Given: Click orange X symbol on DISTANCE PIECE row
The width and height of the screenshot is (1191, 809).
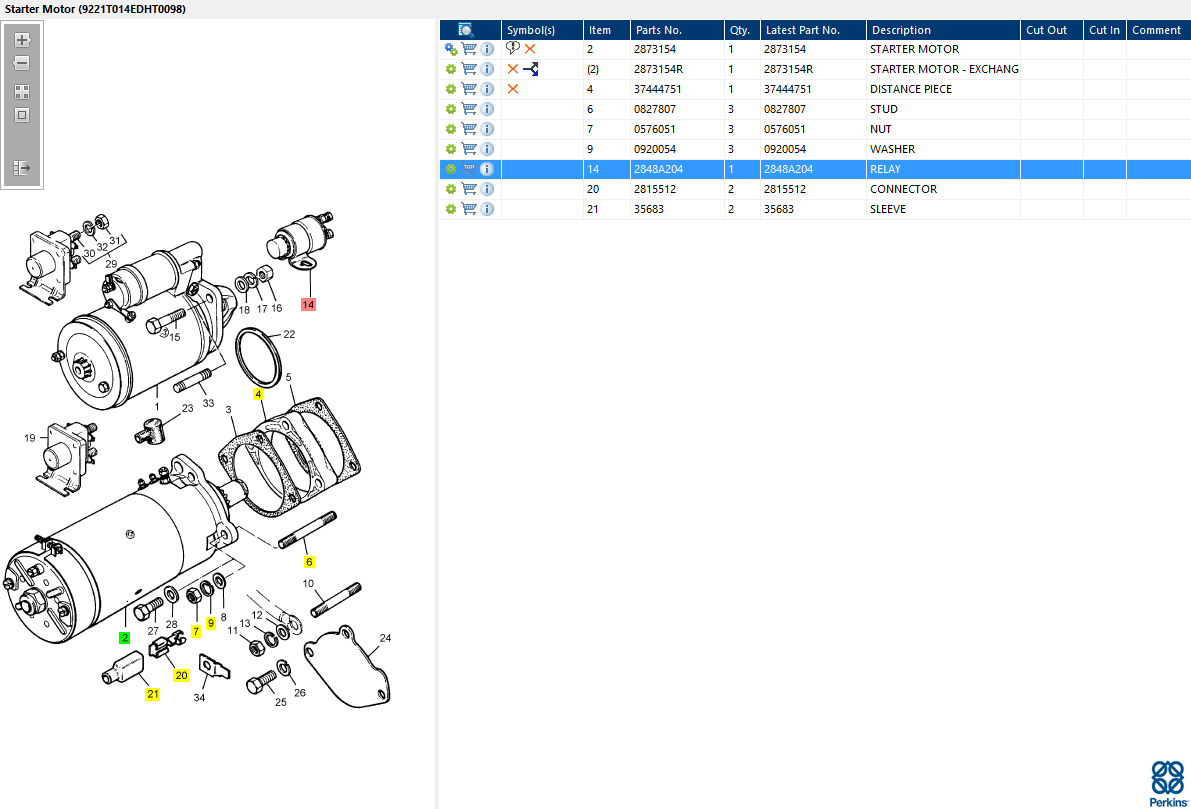Looking at the screenshot, I should coord(513,89).
